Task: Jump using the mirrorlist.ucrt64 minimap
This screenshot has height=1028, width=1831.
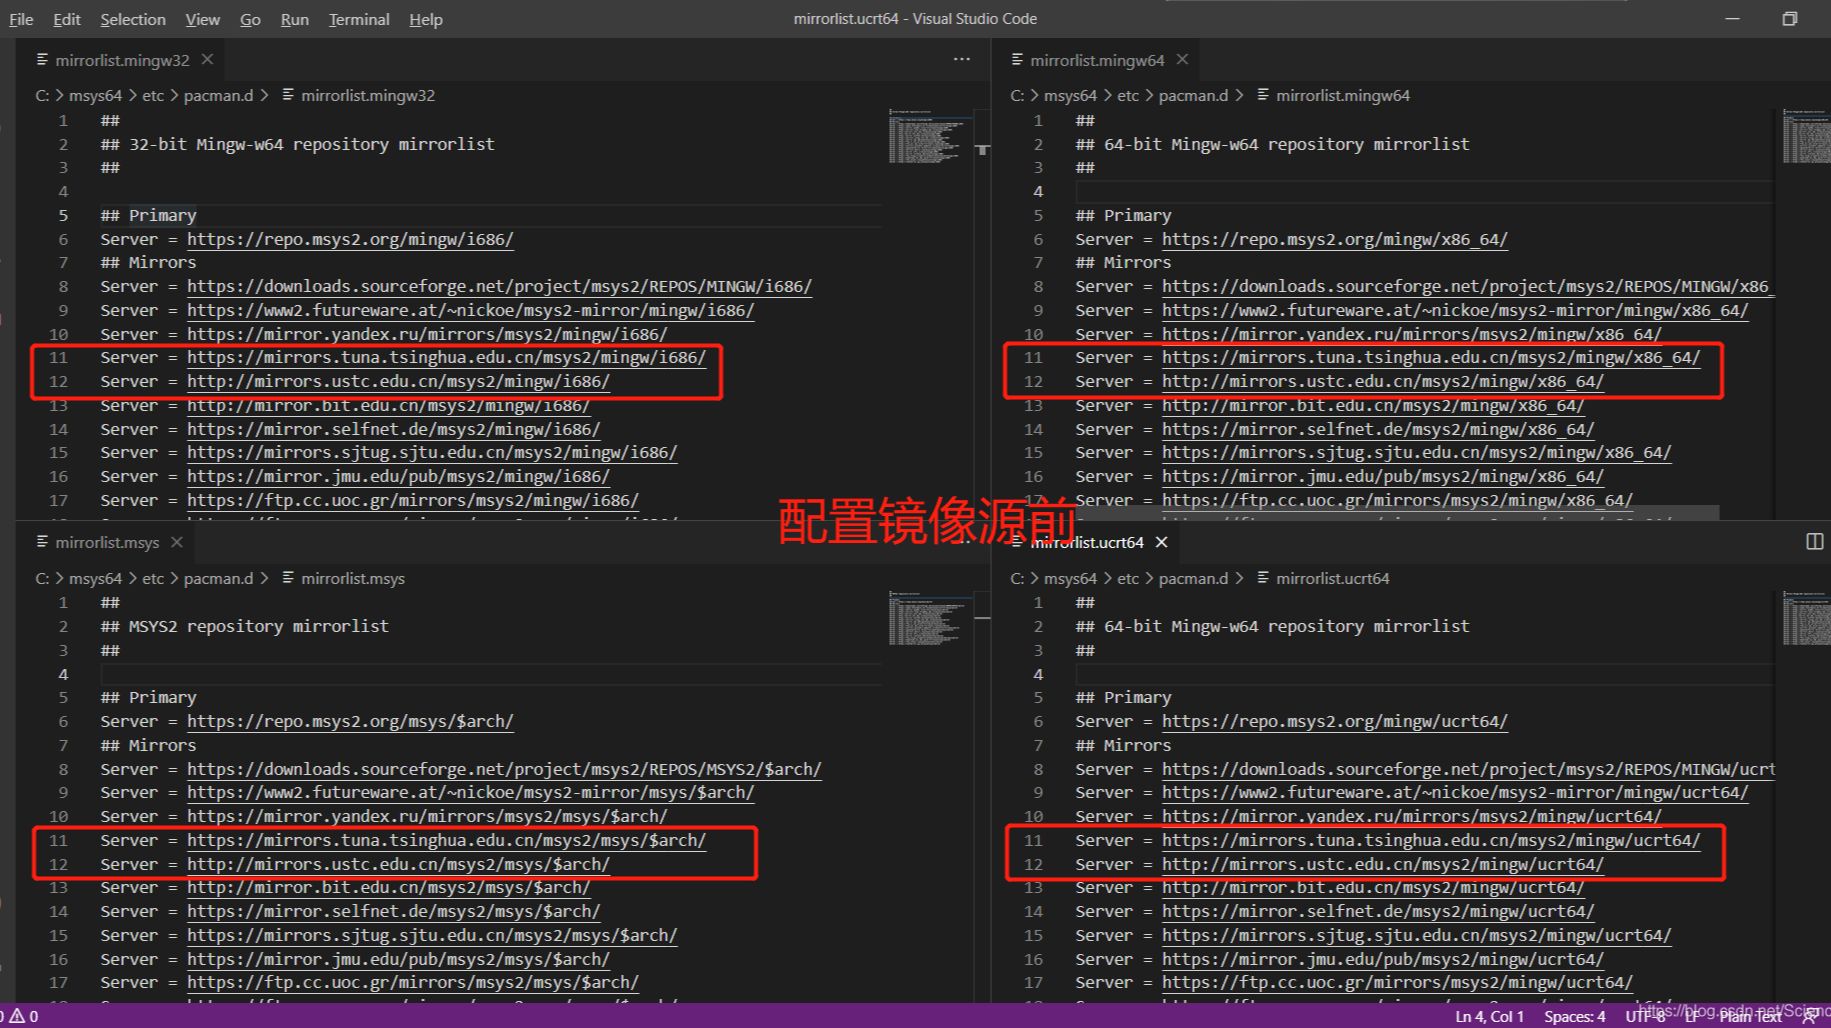Action: [1805, 618]
